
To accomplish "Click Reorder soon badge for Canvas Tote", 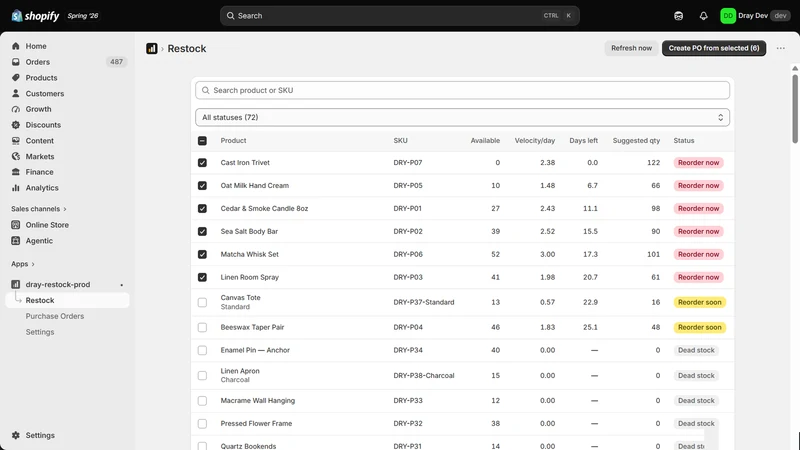I will [x=699, y=303].
